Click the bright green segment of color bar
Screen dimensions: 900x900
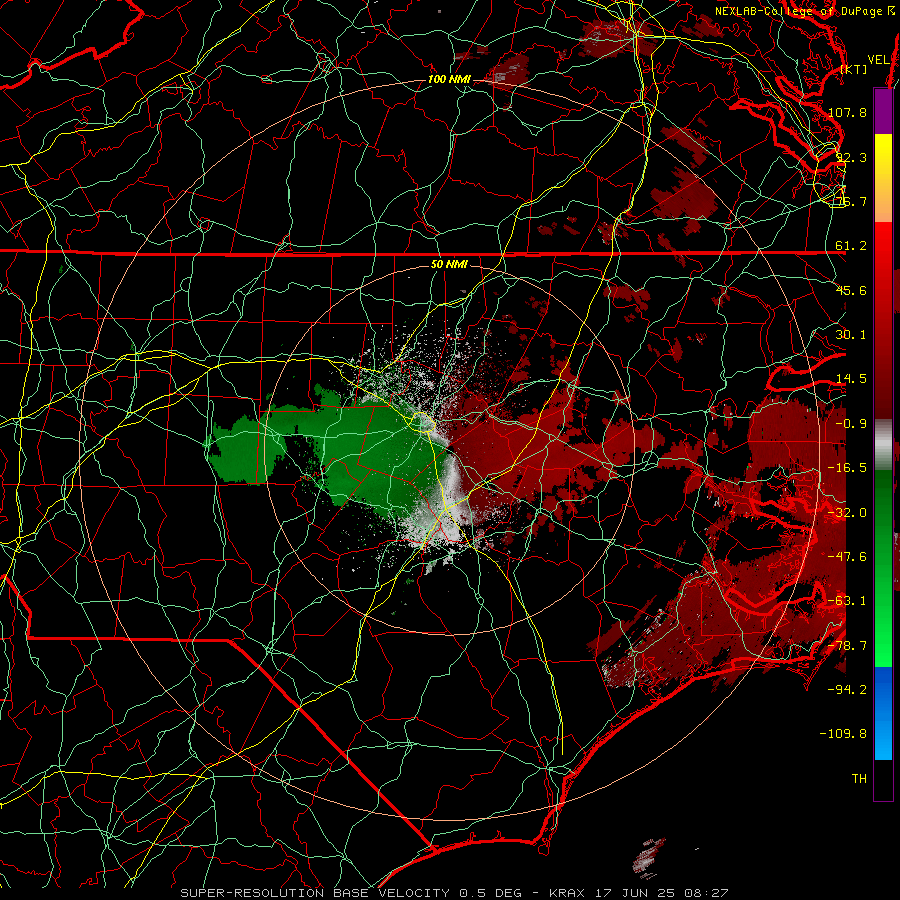[883, 568]
